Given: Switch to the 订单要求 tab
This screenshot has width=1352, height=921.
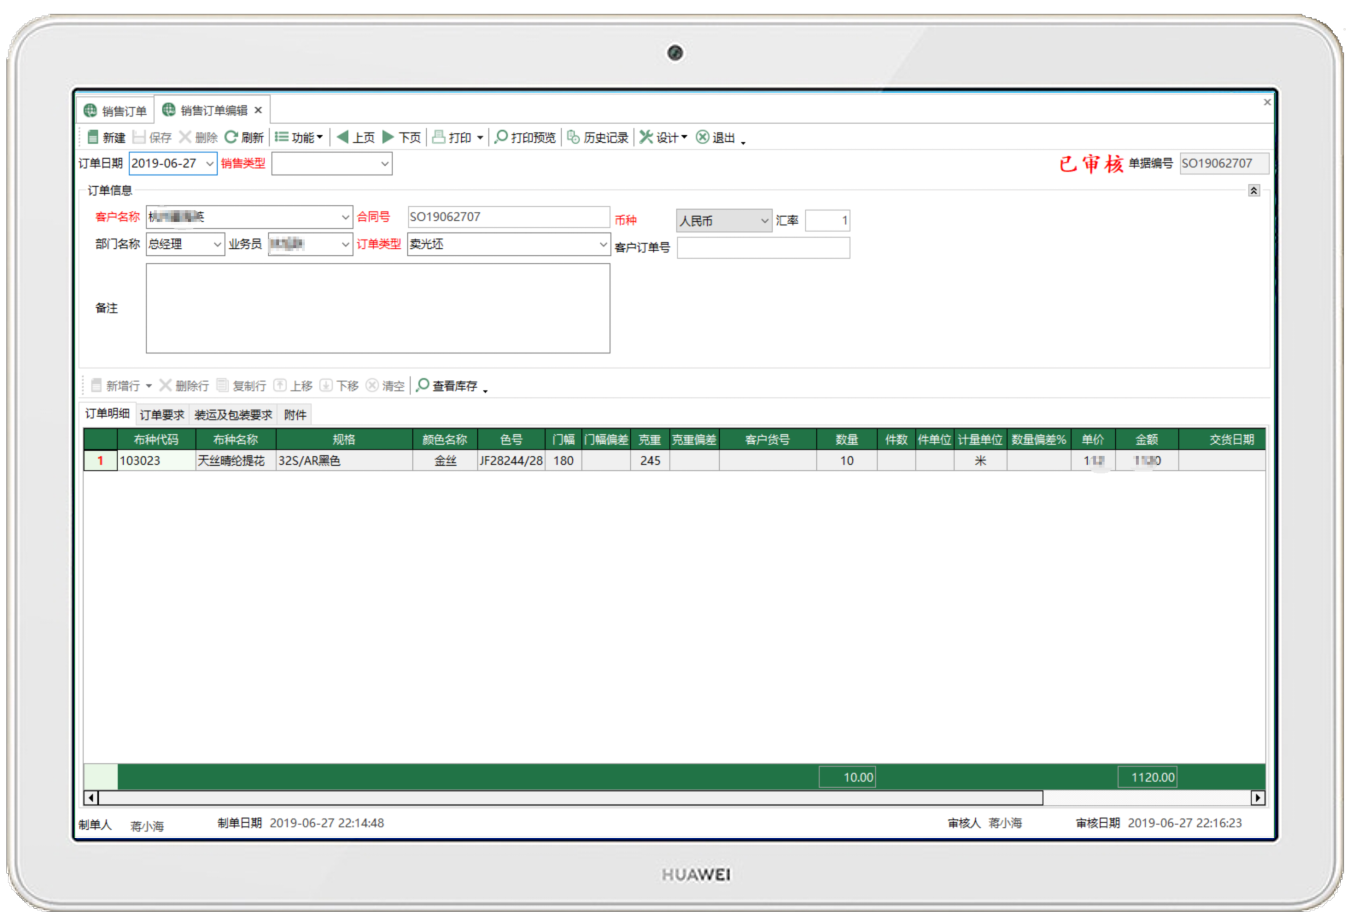Looking at the screenshot, I should (x=161, y=414).
